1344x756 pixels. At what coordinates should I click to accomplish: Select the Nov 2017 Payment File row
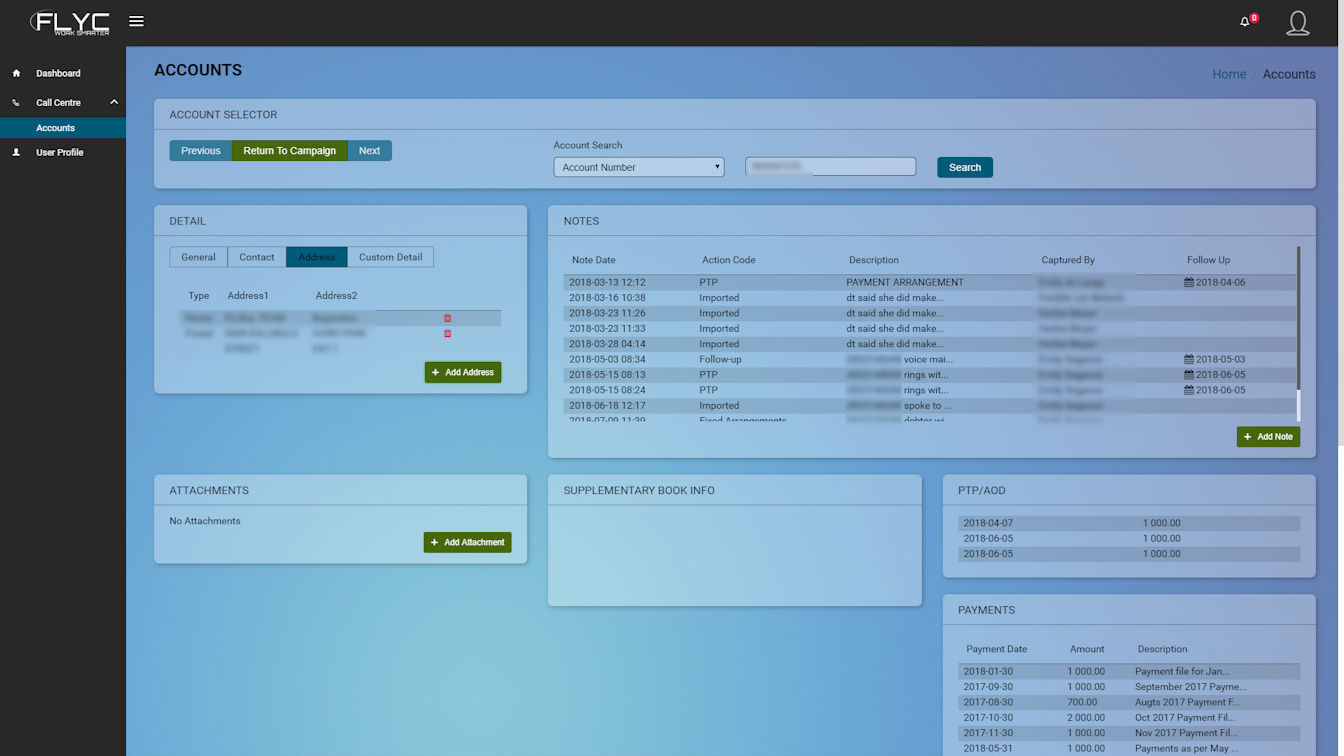coord(1129,733)
